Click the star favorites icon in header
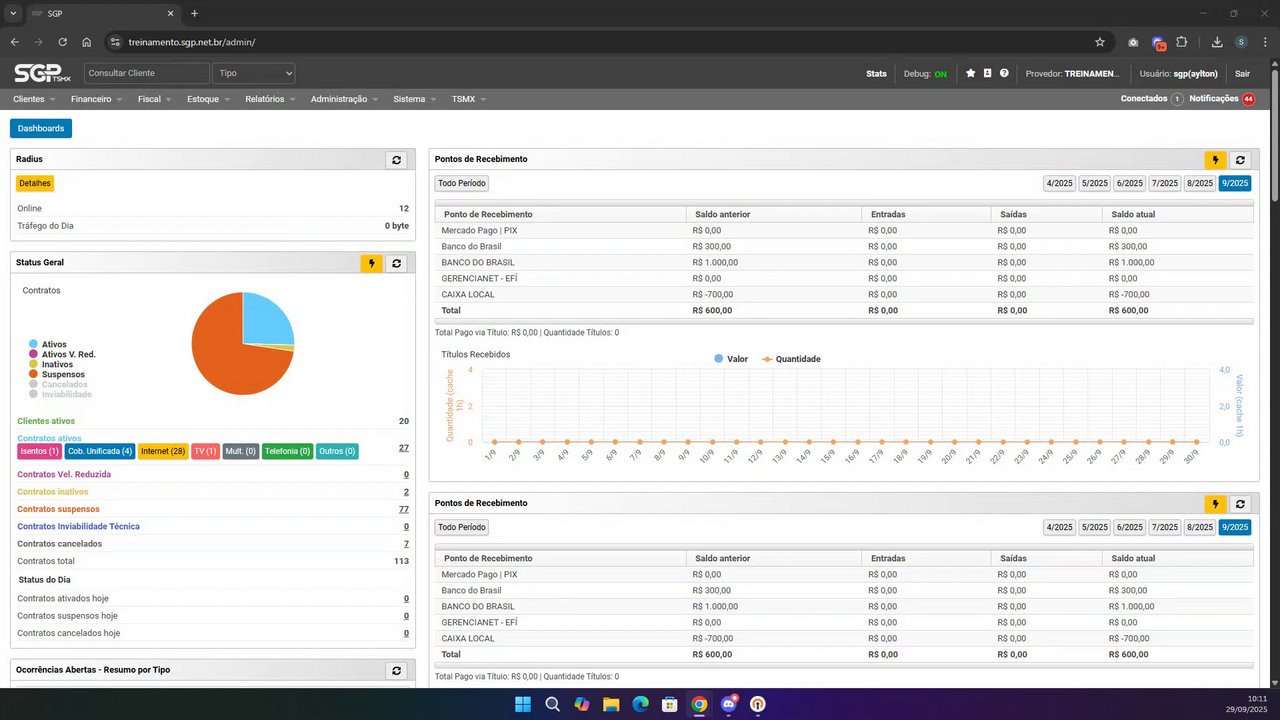The height and width of the screenshot is (720, 1280). tap(970, 73)
